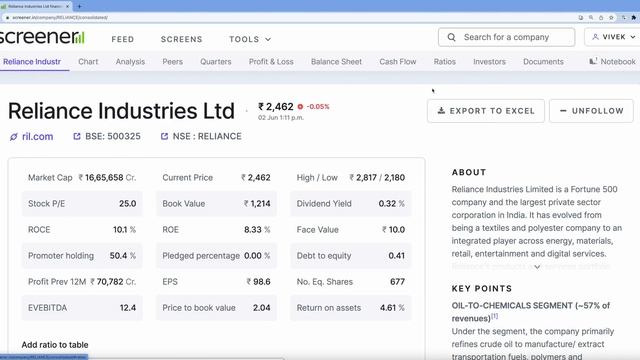Open the NSE : RELIANCE link

point(207,136)
